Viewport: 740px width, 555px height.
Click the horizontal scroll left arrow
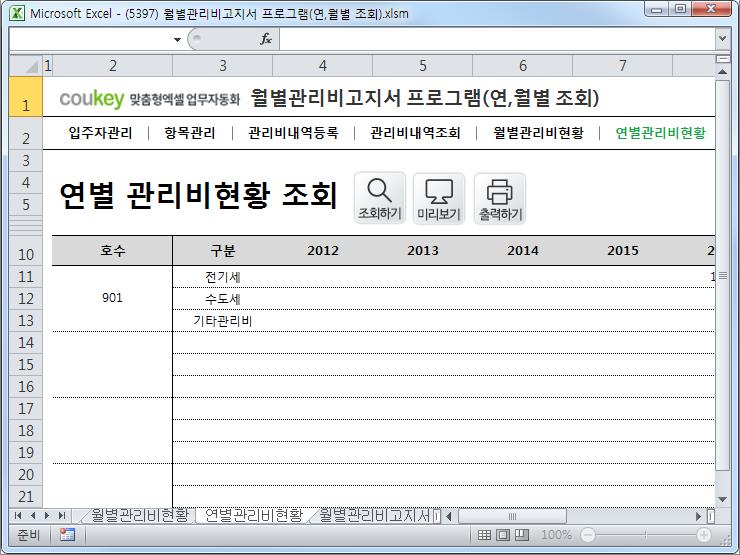click(448, 516)
